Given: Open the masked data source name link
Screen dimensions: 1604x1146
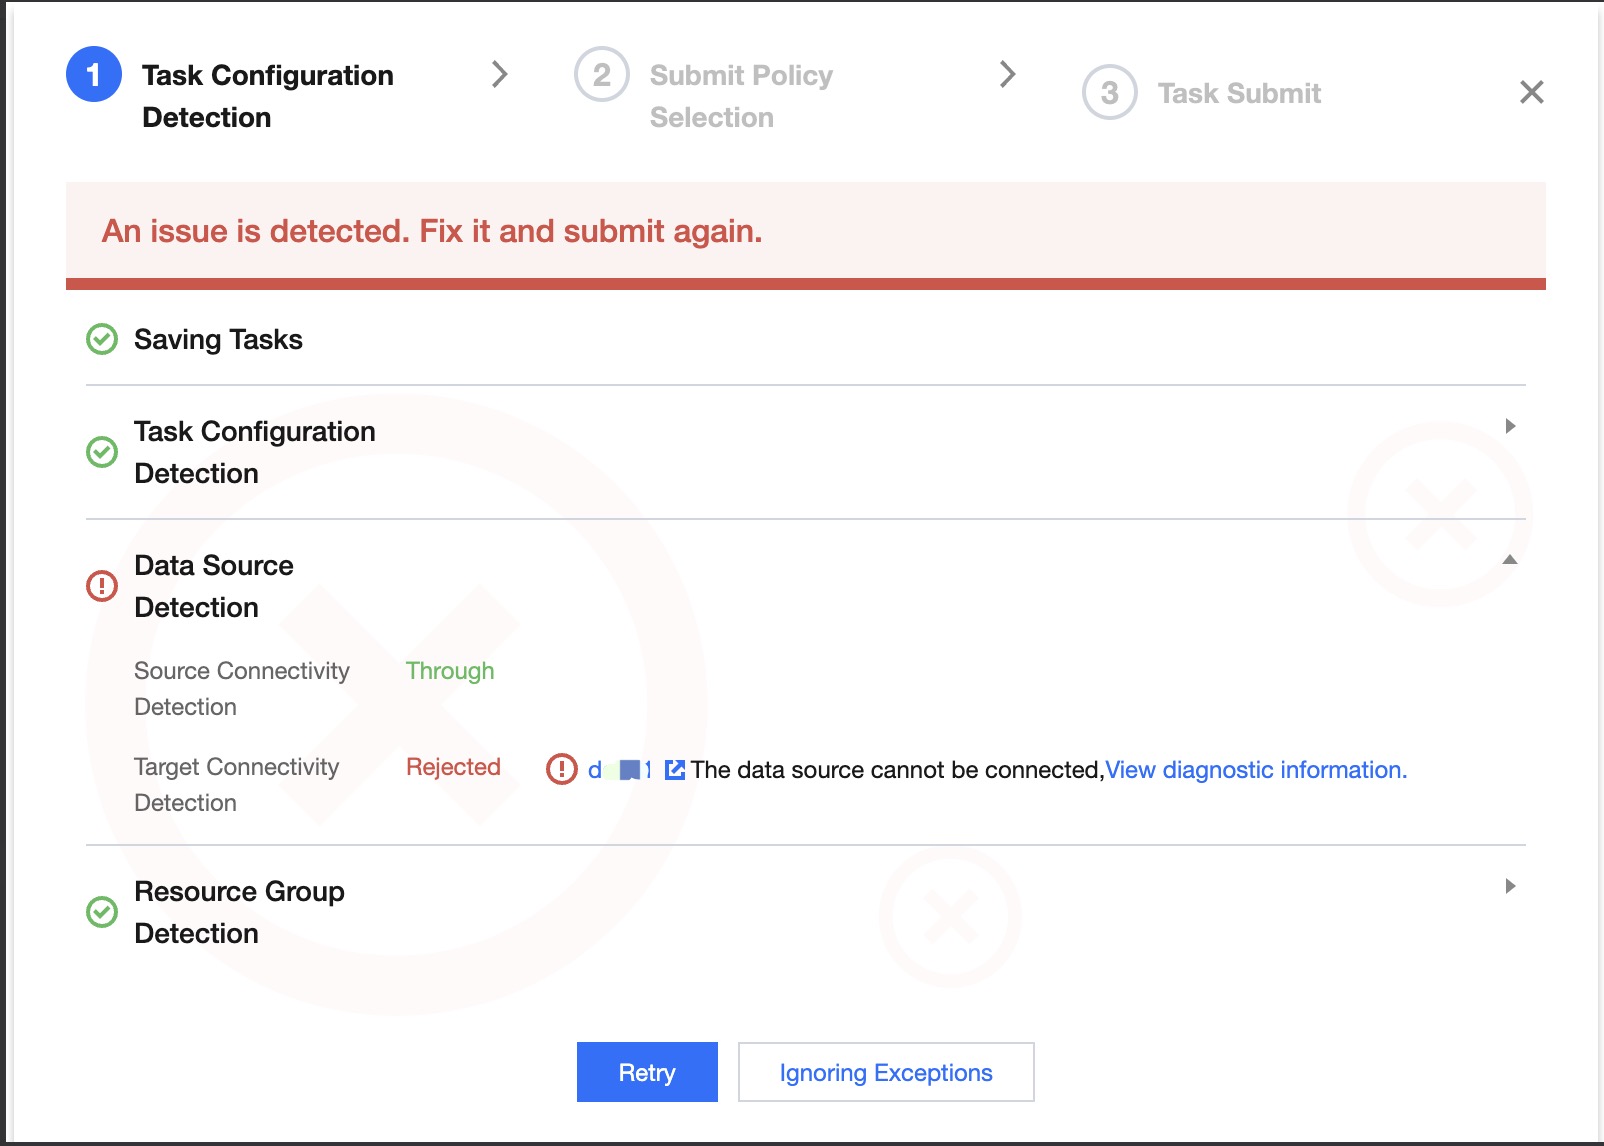Looking at the screenshot, I should tap(620, 769).
